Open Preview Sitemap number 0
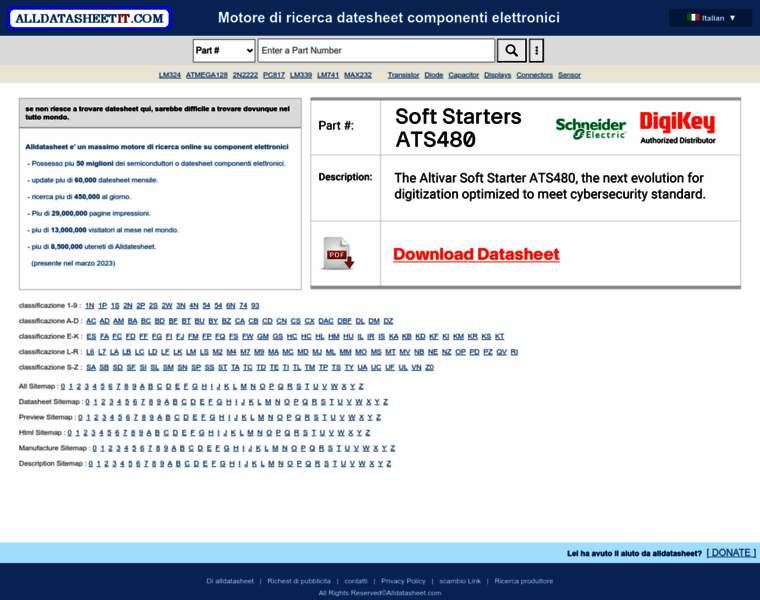This screenshot has height=600, width=760. point(80,418)
